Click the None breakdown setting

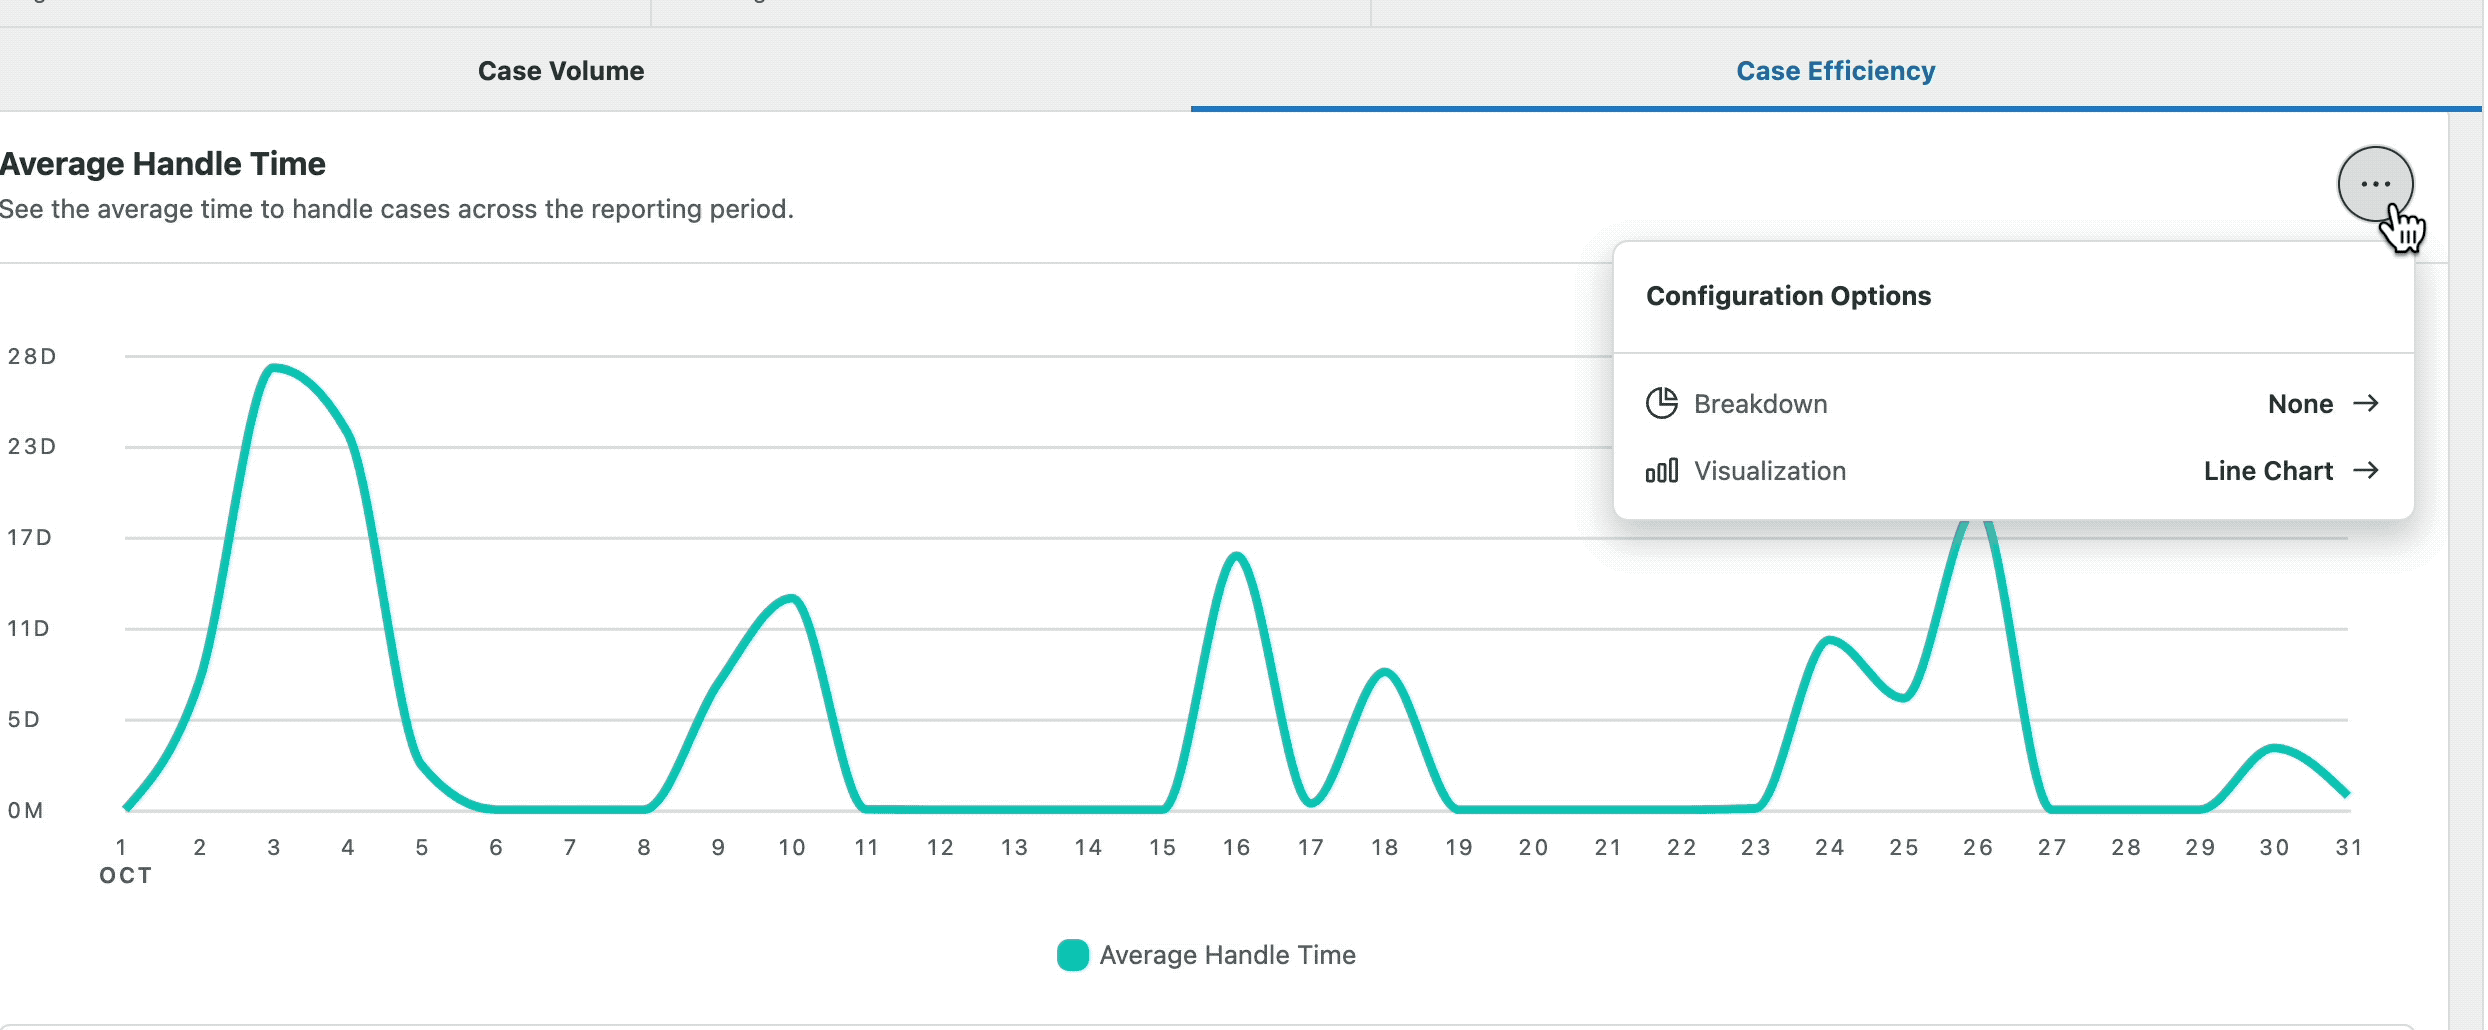2299,403
